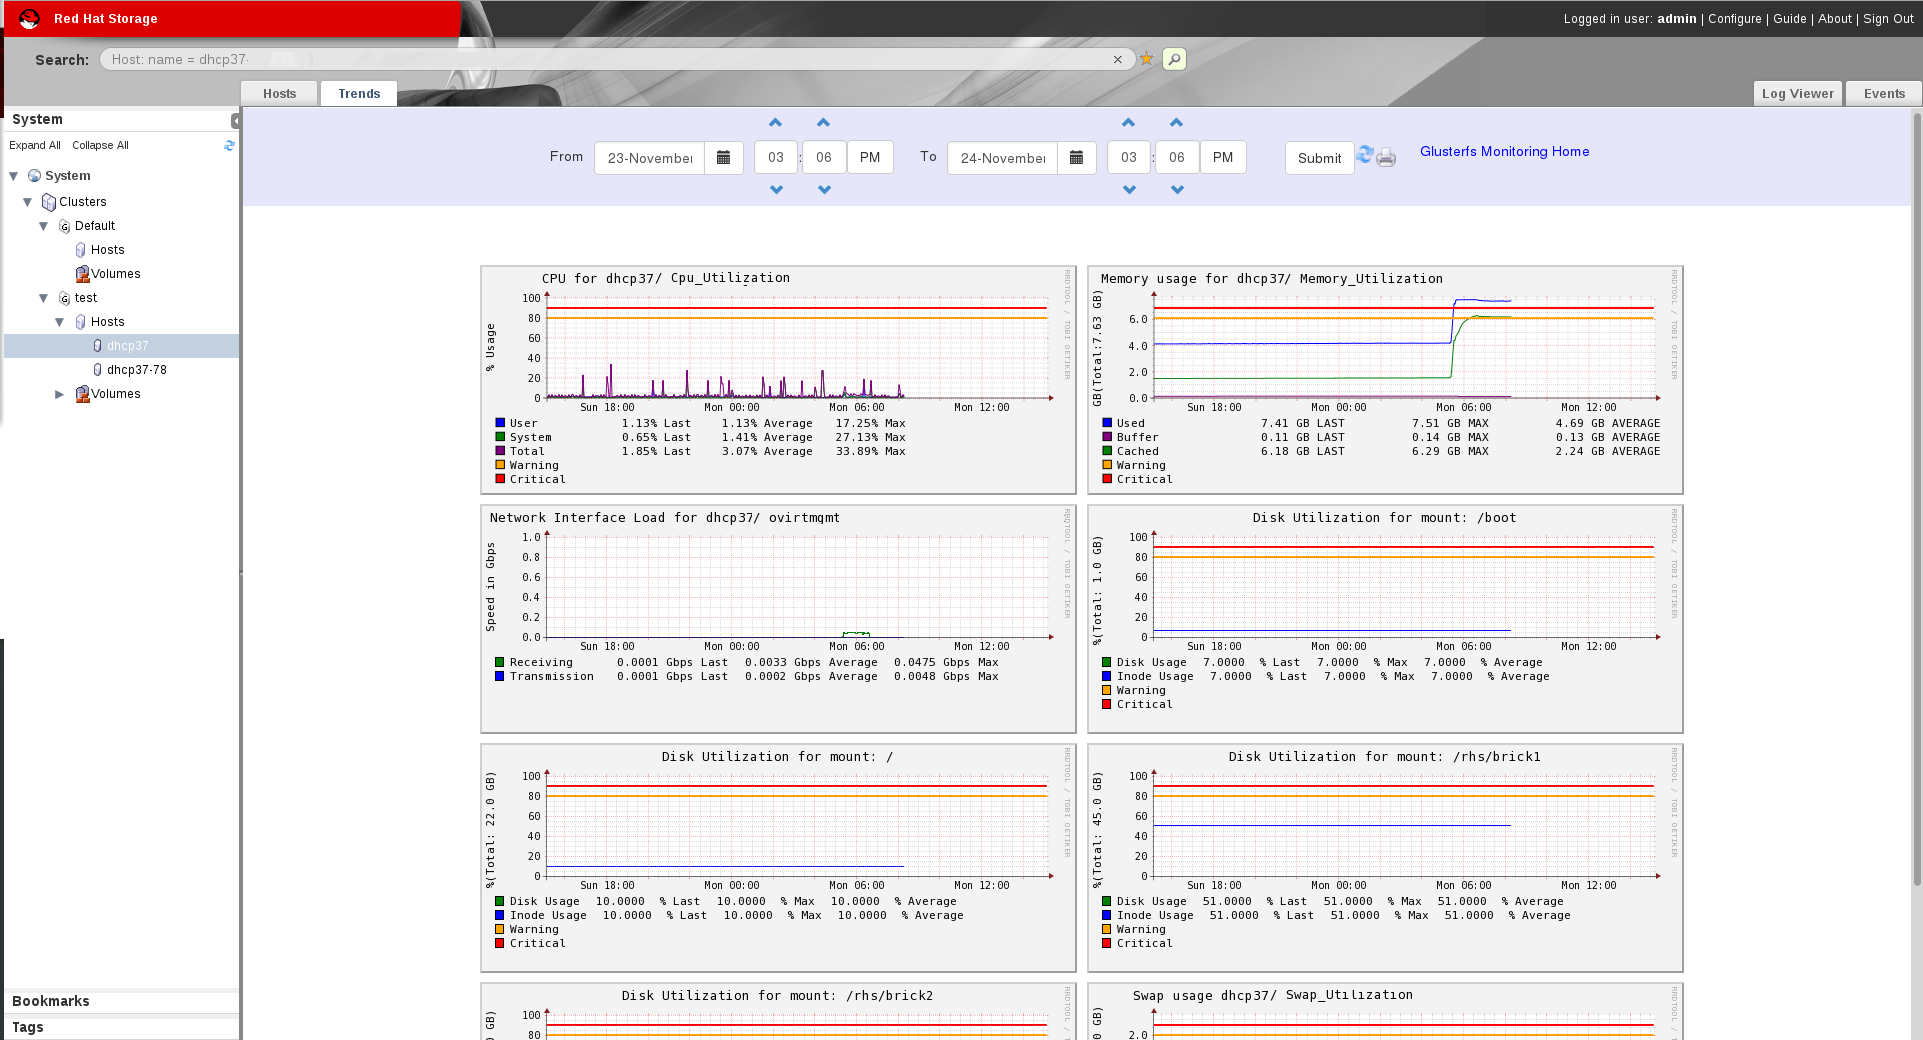Decrease the From minute with the down arrow
The width and height of the screenshot is (1923, 1040).
[x=824, y=189]
